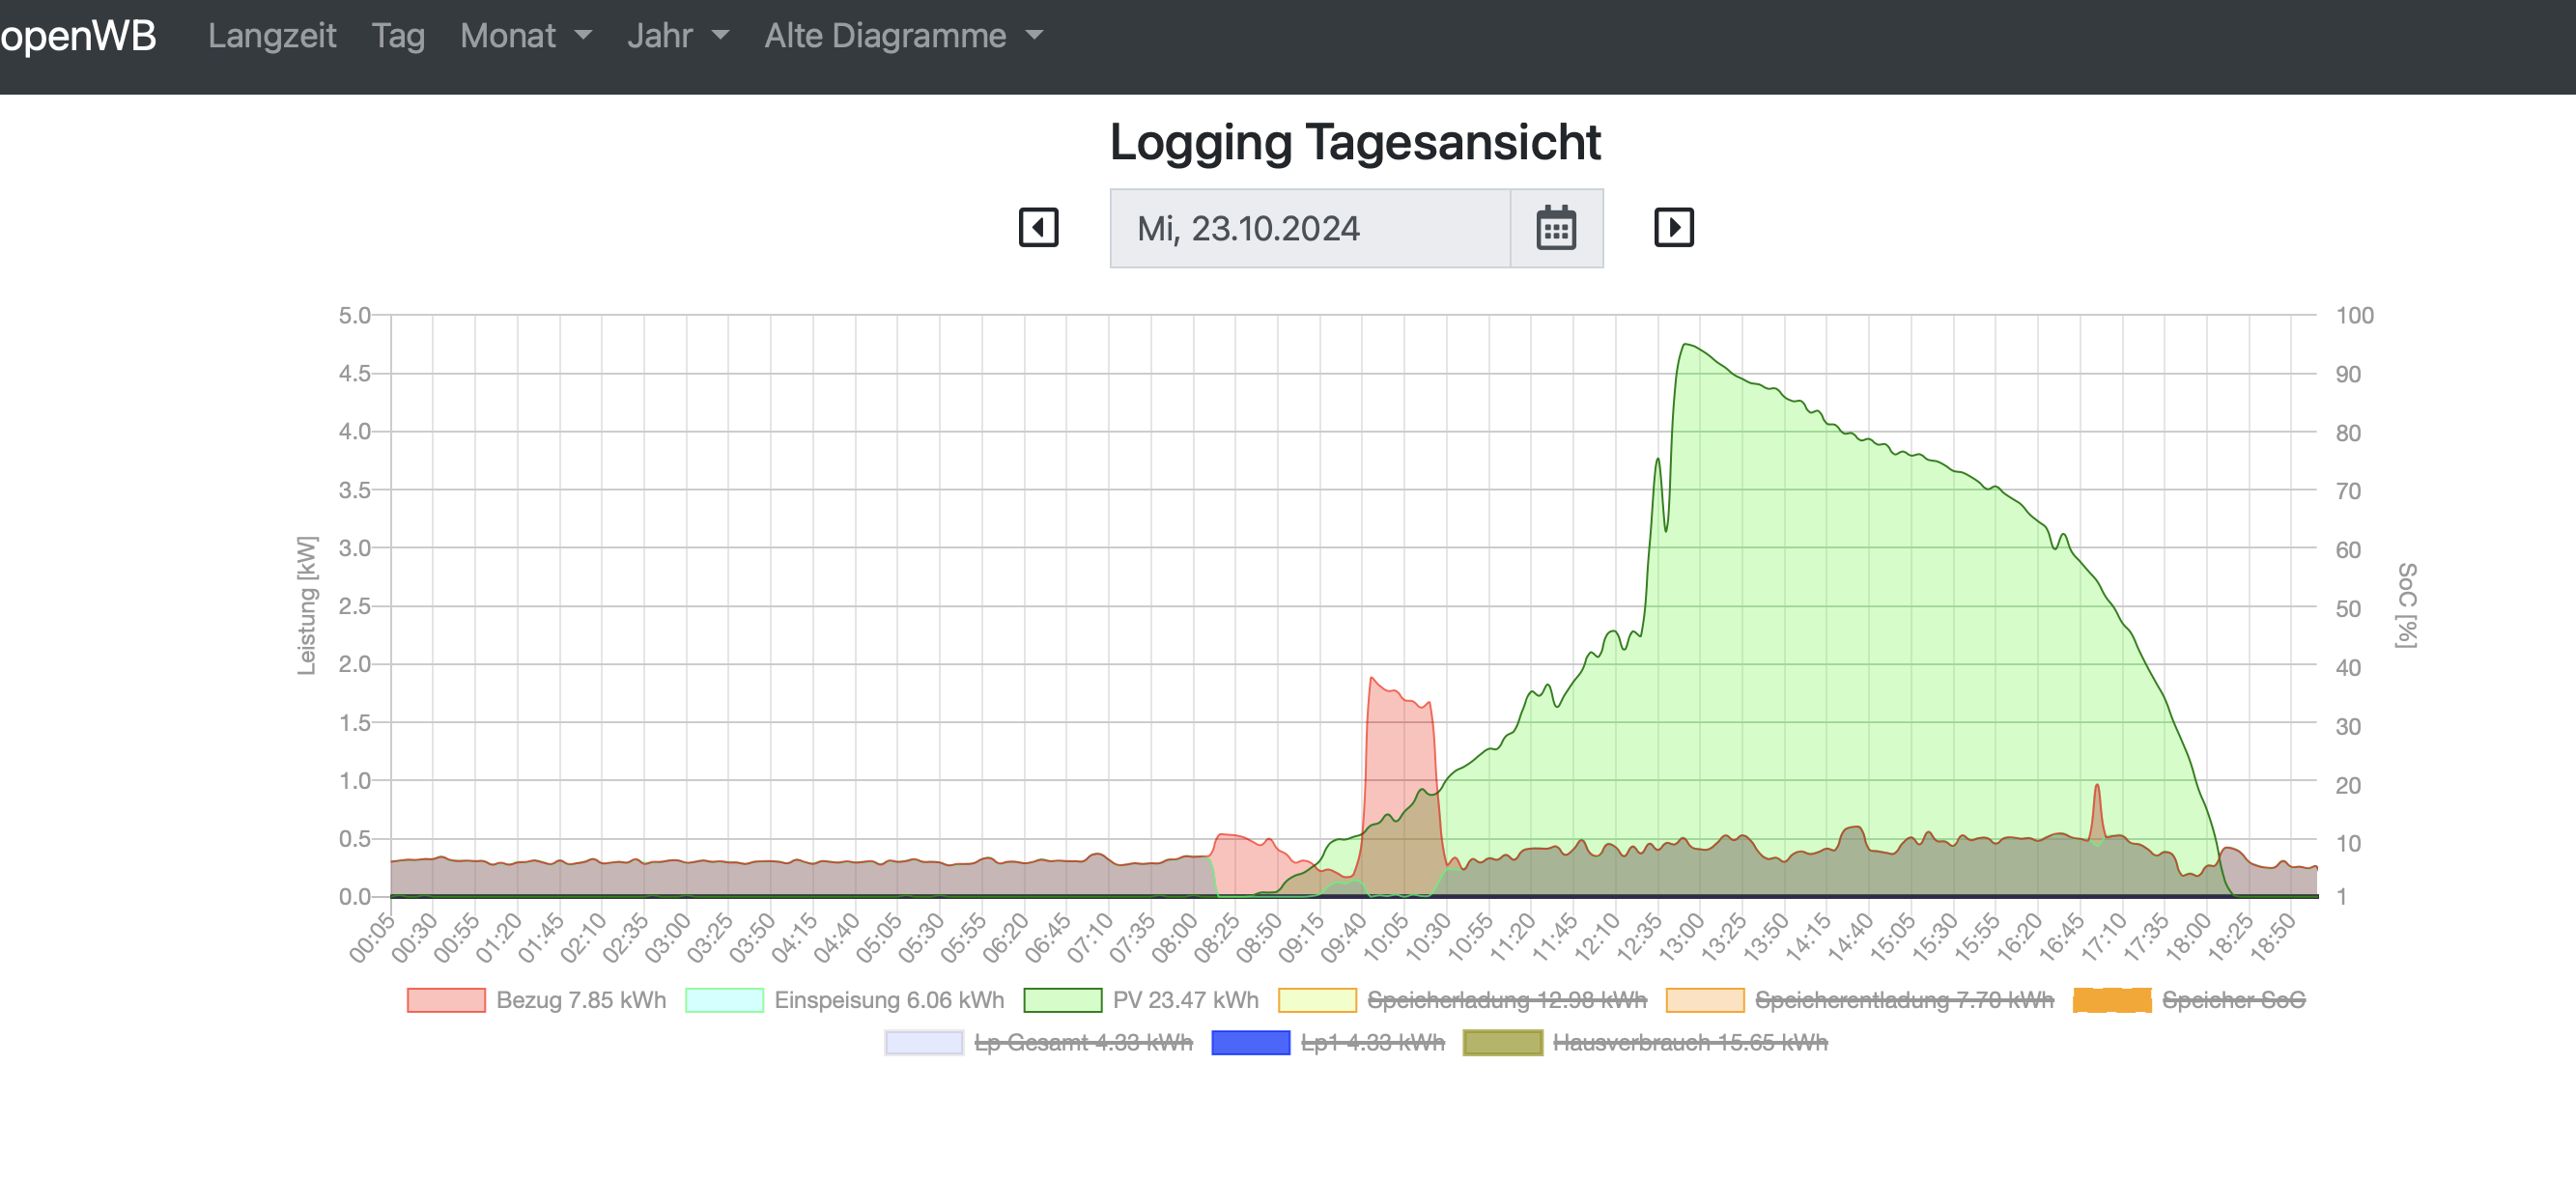Image resolution: width=2576 pixels, height=1177 pixels.
Task: Click the blue Lp1 legend box
Action: point(1250,1043)
